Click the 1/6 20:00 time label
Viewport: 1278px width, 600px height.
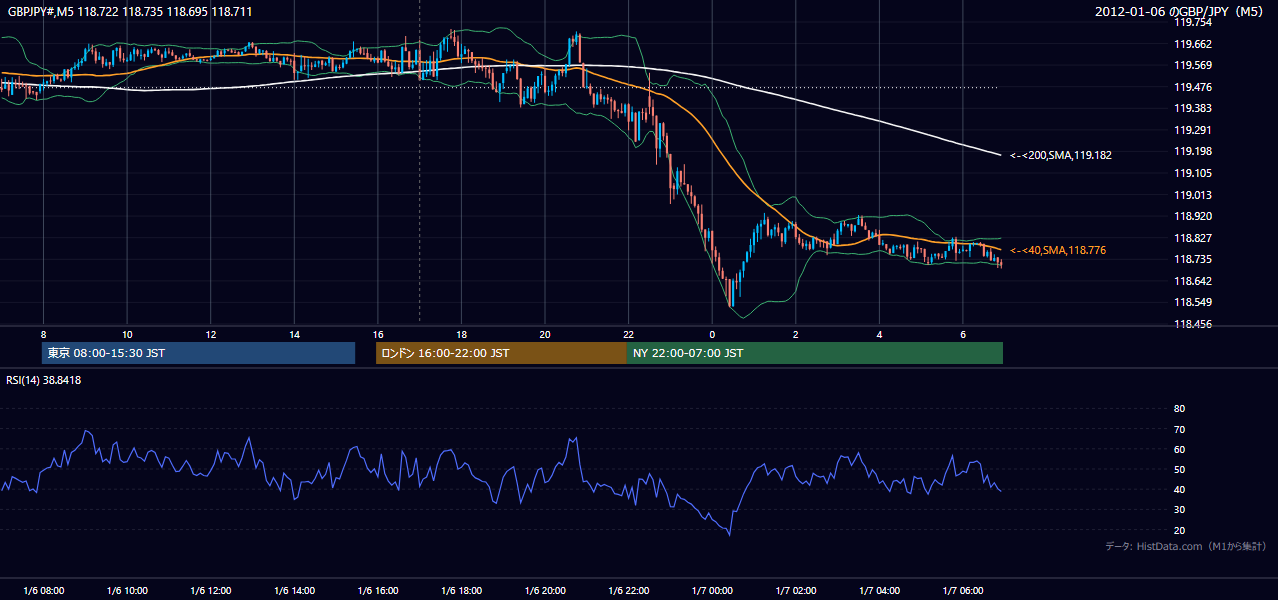point(545,590)
